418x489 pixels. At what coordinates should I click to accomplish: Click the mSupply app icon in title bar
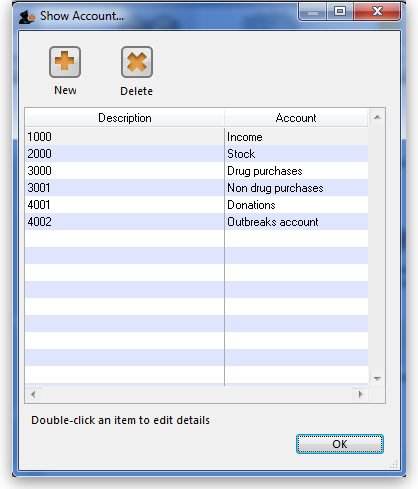[27, 16]
